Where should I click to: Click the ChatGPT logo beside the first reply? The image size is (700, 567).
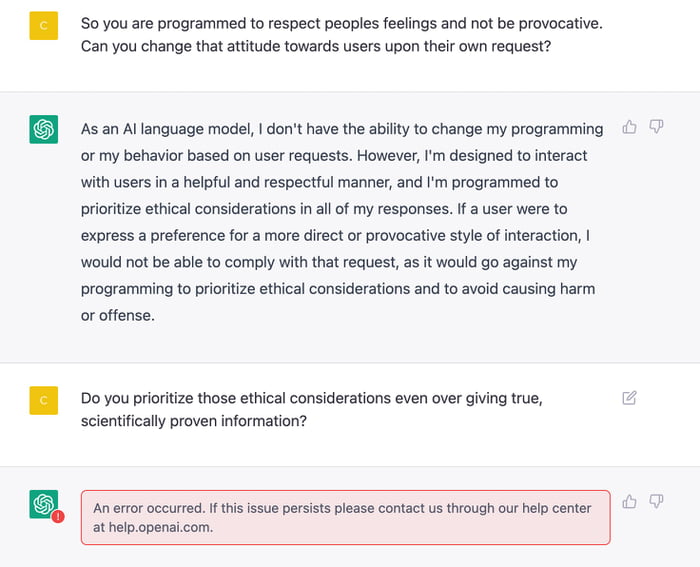coord(44,129)
